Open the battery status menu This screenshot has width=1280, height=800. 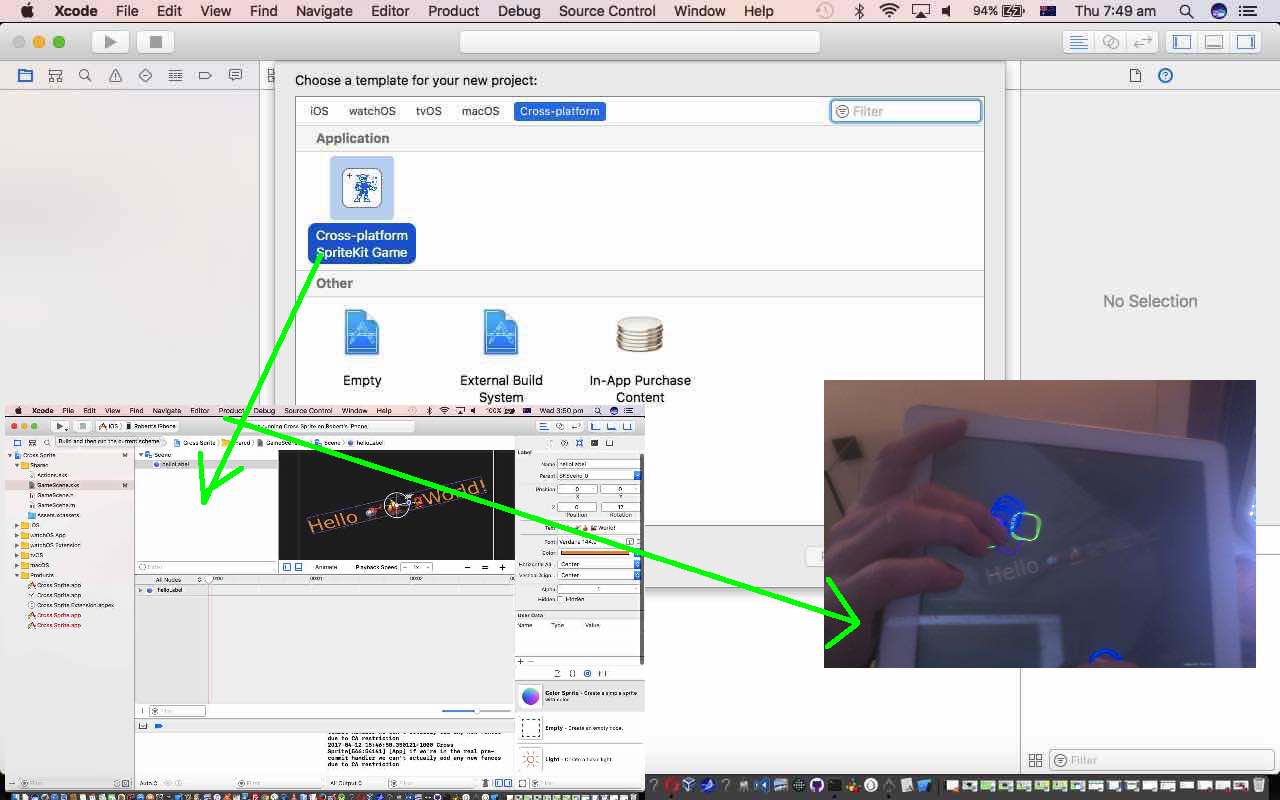998,11
